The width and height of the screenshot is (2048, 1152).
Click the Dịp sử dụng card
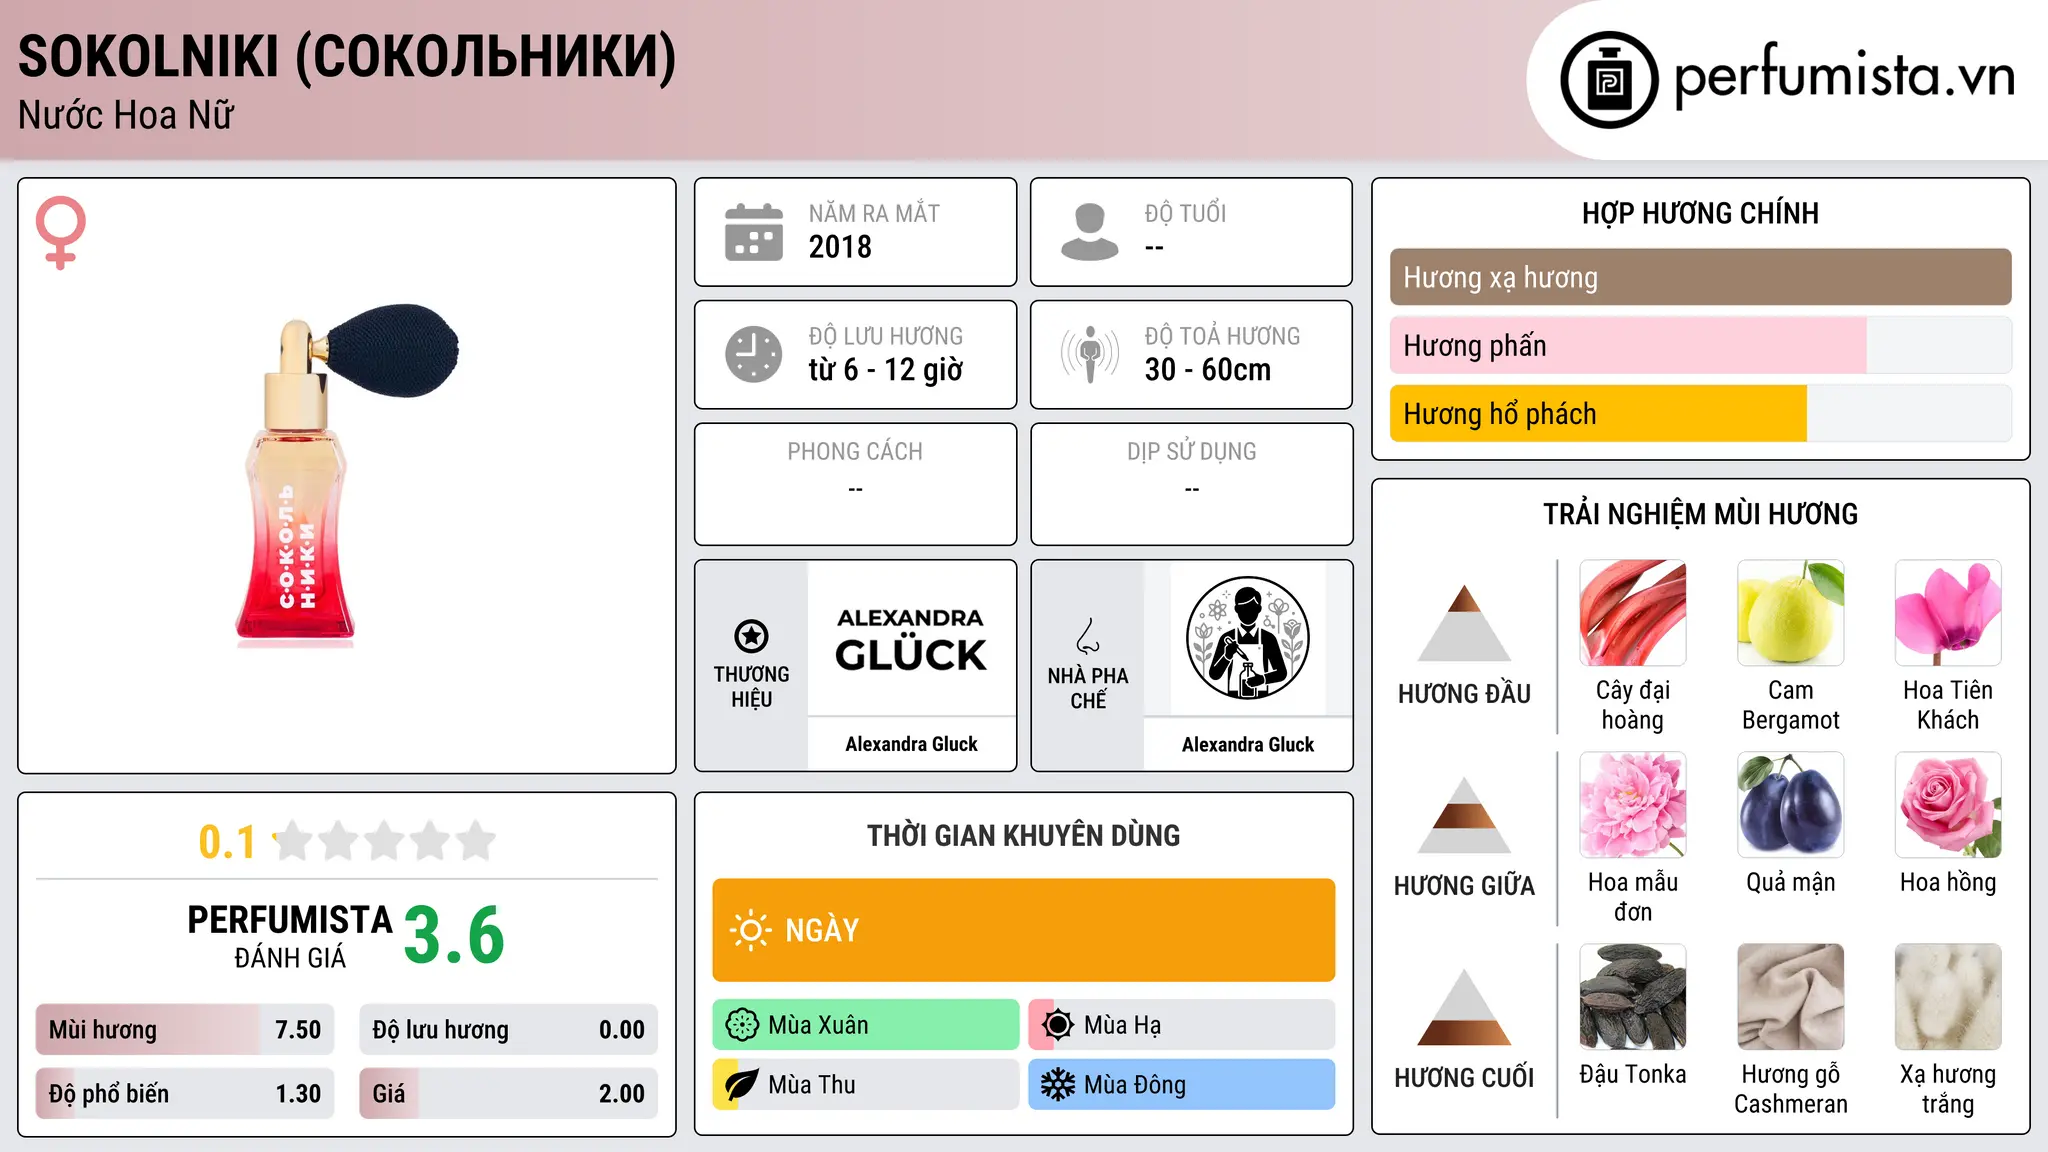pyautogui.click(x=1191, y=484)
